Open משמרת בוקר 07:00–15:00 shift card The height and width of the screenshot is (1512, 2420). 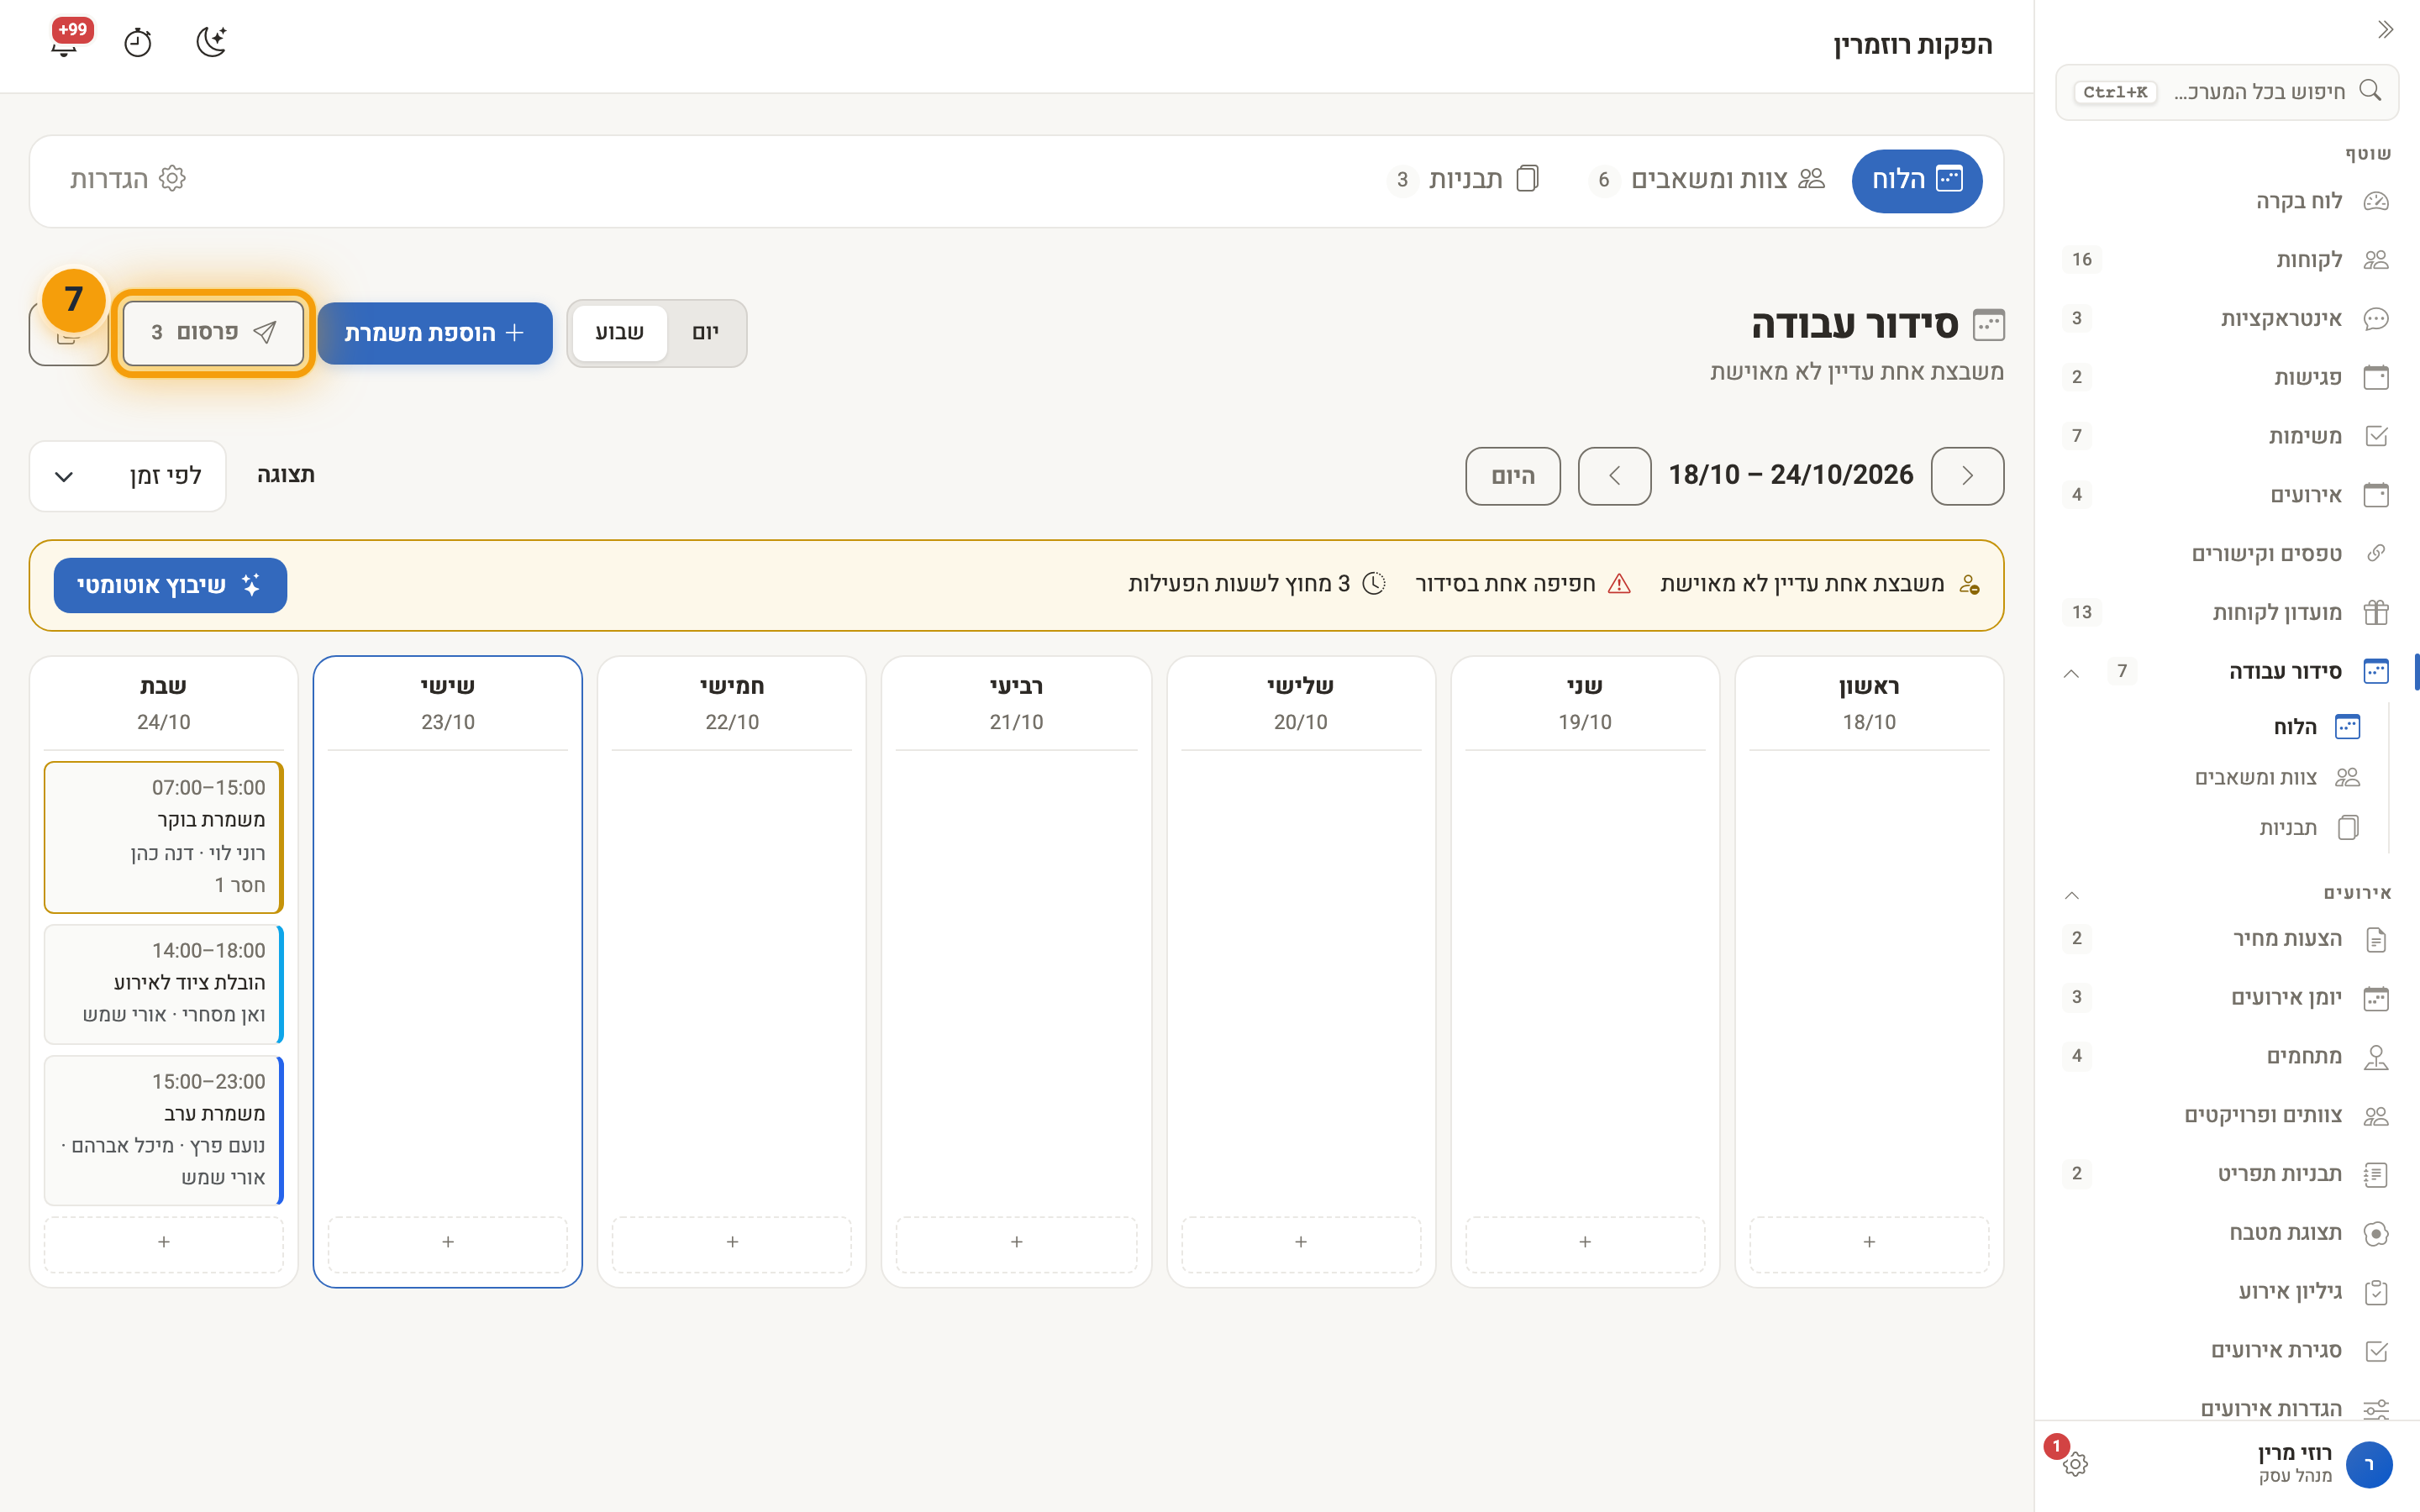pyautogui.click(x=164, y=837)
